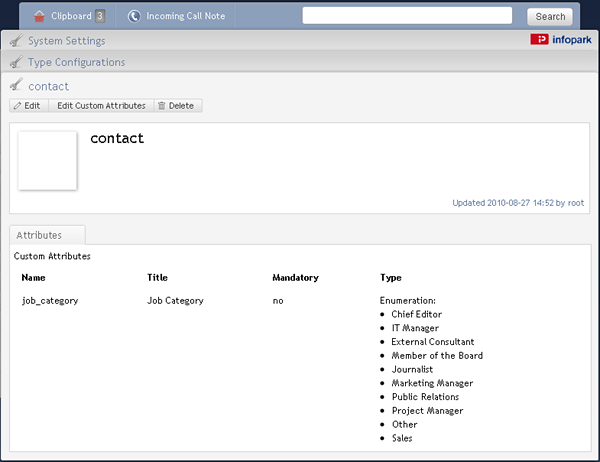Click the Custom Attributes label
Image resolution: width=600 pixels, height=462 pixels.
pyautogui.click(x=52, y=256)
